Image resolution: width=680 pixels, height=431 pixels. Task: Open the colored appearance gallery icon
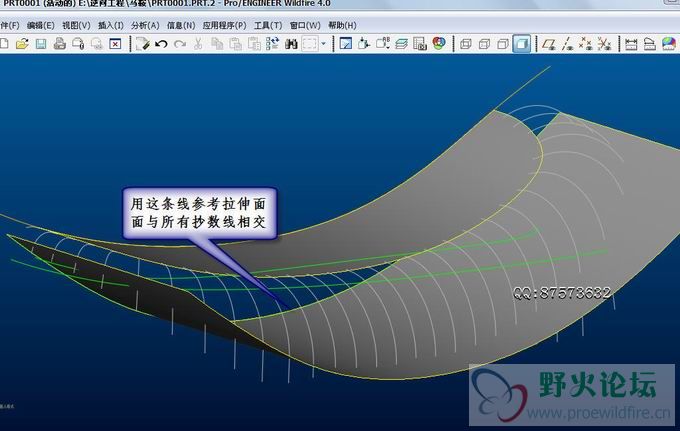point(439,43)
